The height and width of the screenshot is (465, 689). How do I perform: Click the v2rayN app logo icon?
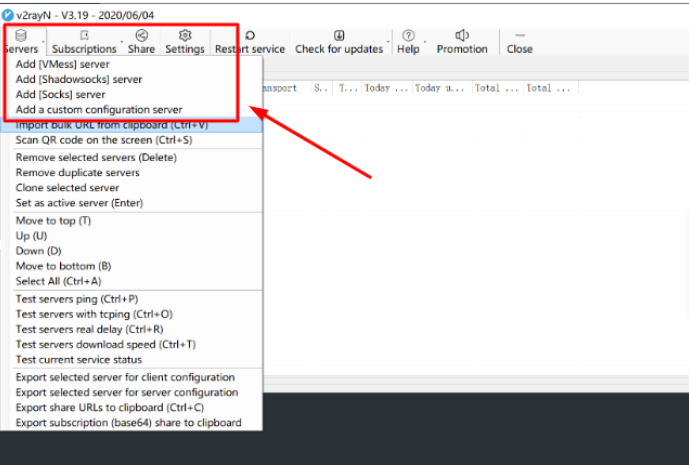pyautogui.click(x=7, y=15)
